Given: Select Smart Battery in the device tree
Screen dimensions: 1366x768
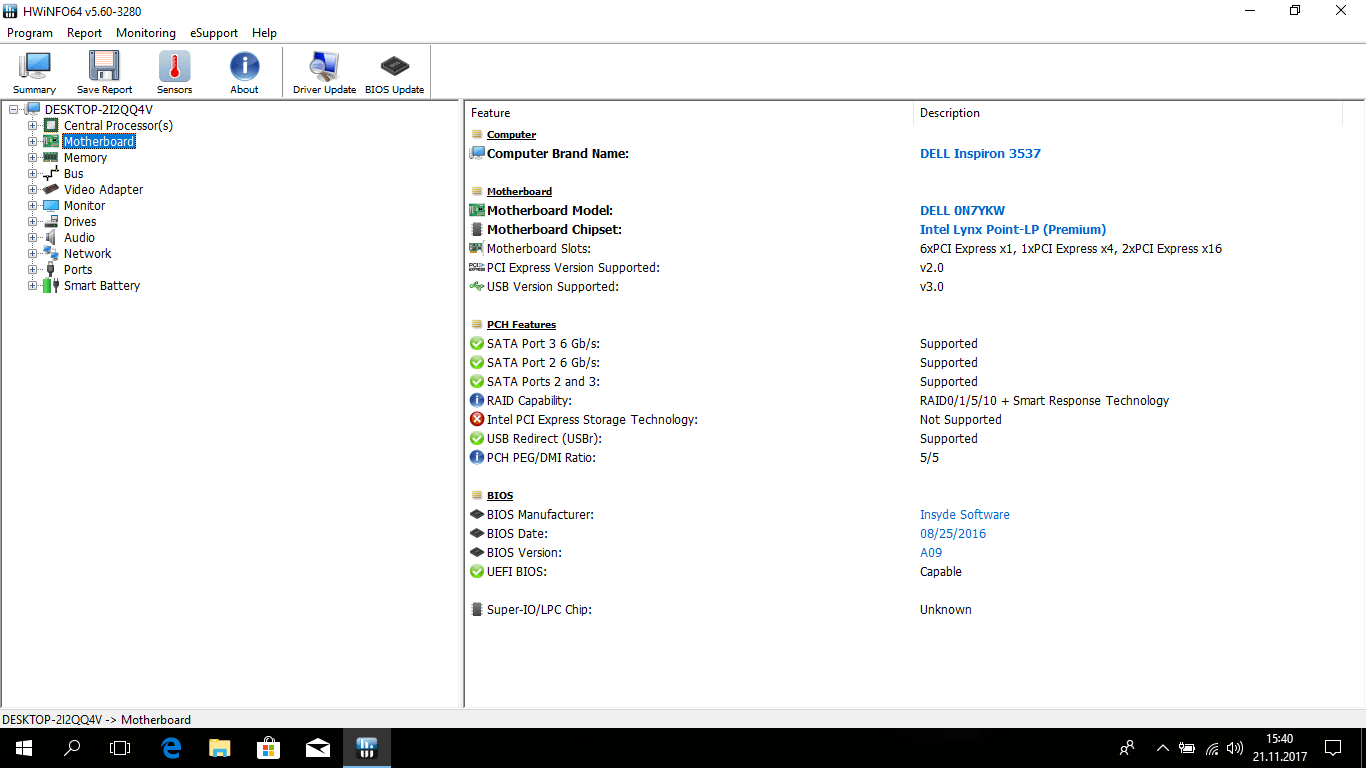Looking at the screenshot, I should 102,285.
